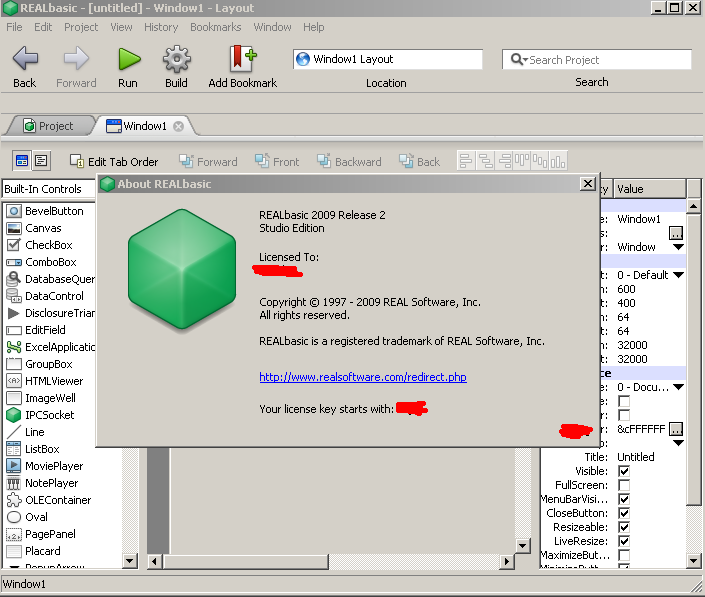Open the realsoftware.com redirect link
The height and width of the screenshot is (597, 705).
click(x=363, y=377)
